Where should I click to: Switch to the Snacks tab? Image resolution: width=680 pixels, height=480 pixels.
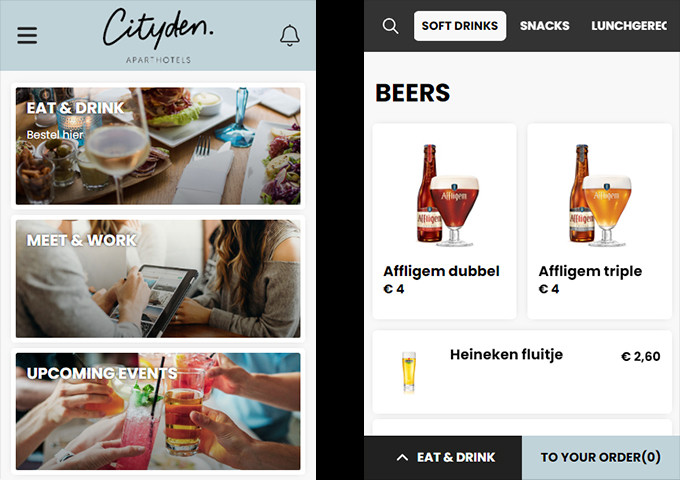[545, 26]
